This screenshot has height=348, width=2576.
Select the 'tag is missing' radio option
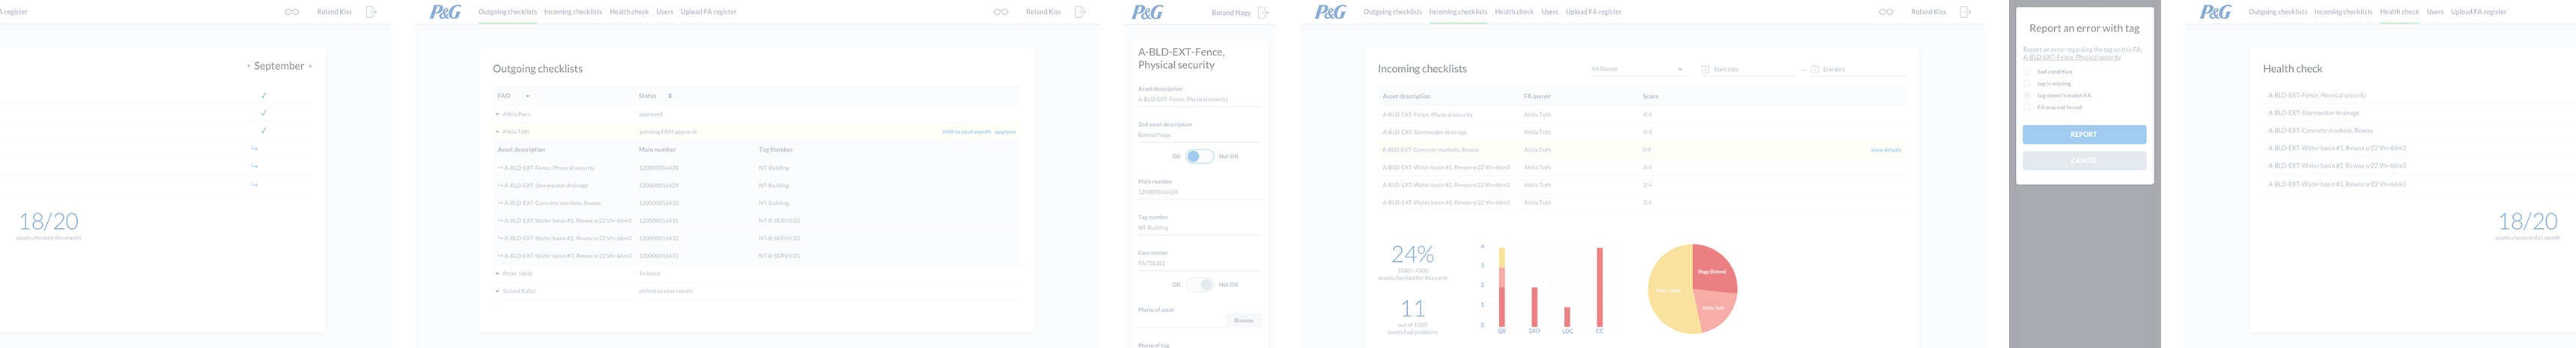2027,84
